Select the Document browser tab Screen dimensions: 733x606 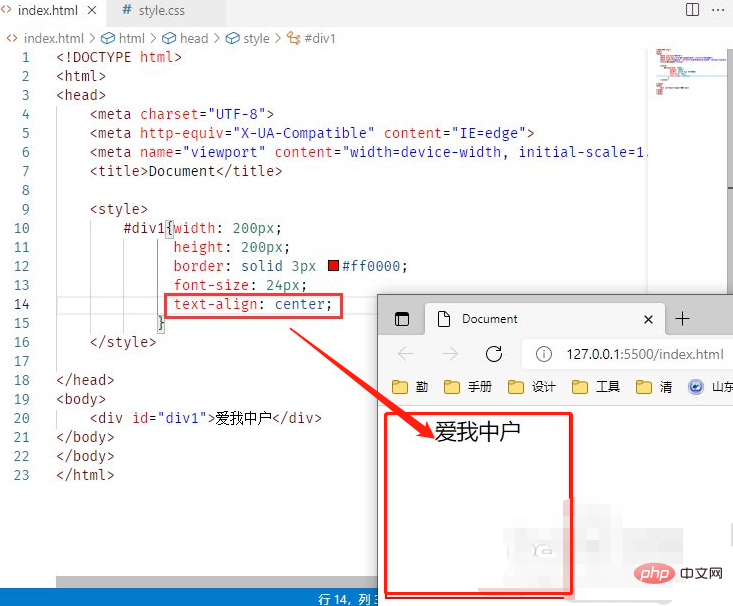point(545,319)
